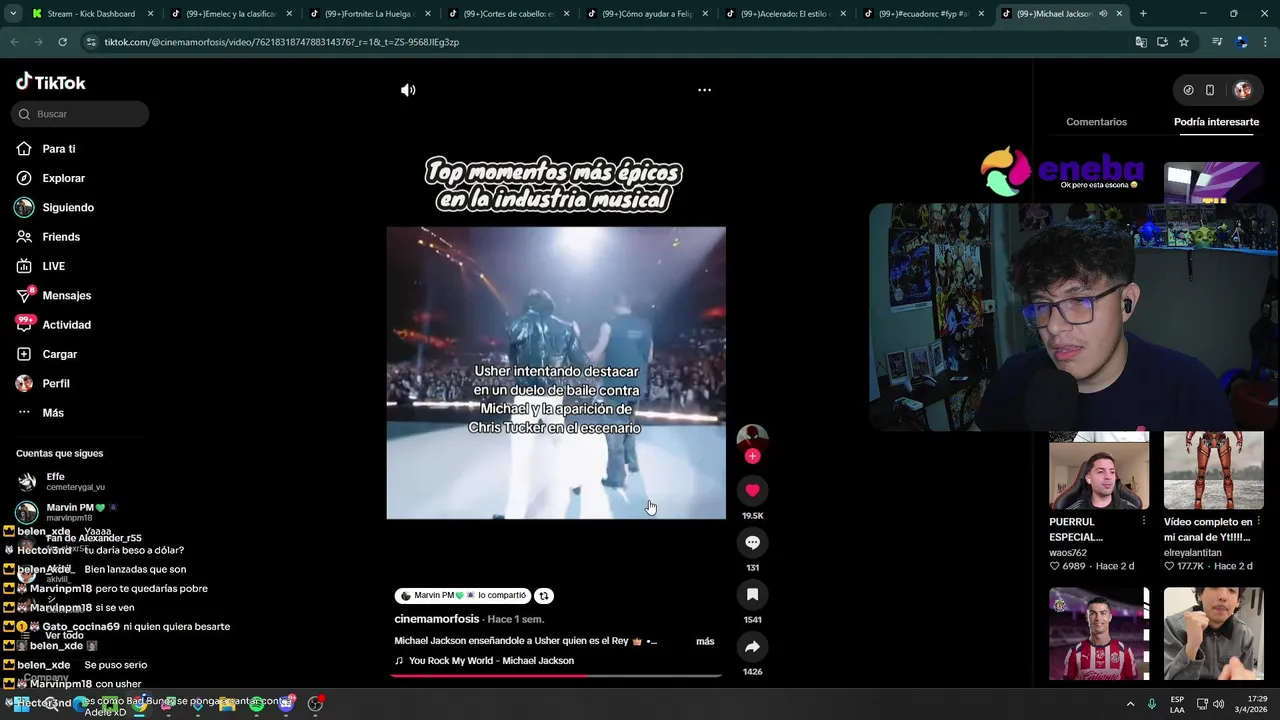Open the Cristiano Ronaldo jersey video thumbnail
Screen dimensions: 1280x720
pyautogui.click(x=1099, y=634)
